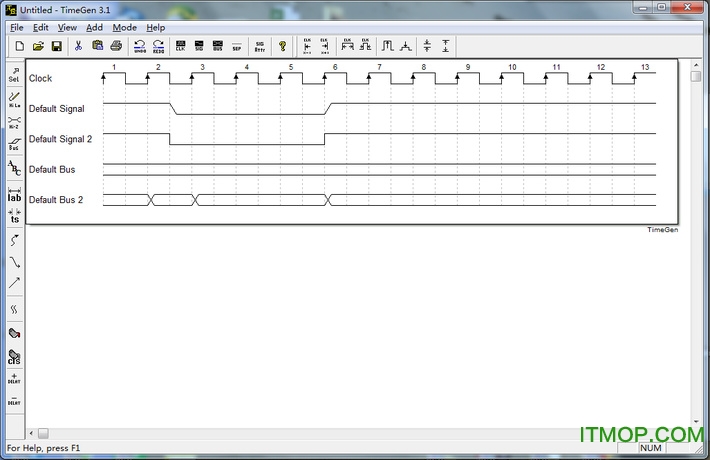710x460 pixels.
Task: Add a new CLK clock signal
Action: (180, 46)
